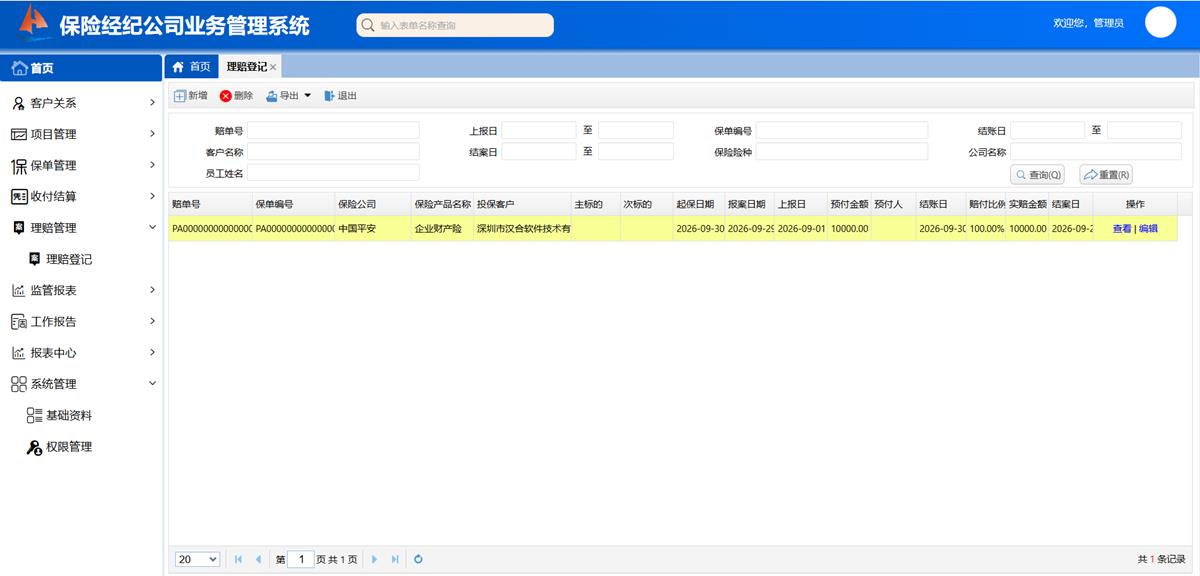The image size is (1200, 576).
Task: Click the 员工姓名 input field
Action: tap(333, 173)
